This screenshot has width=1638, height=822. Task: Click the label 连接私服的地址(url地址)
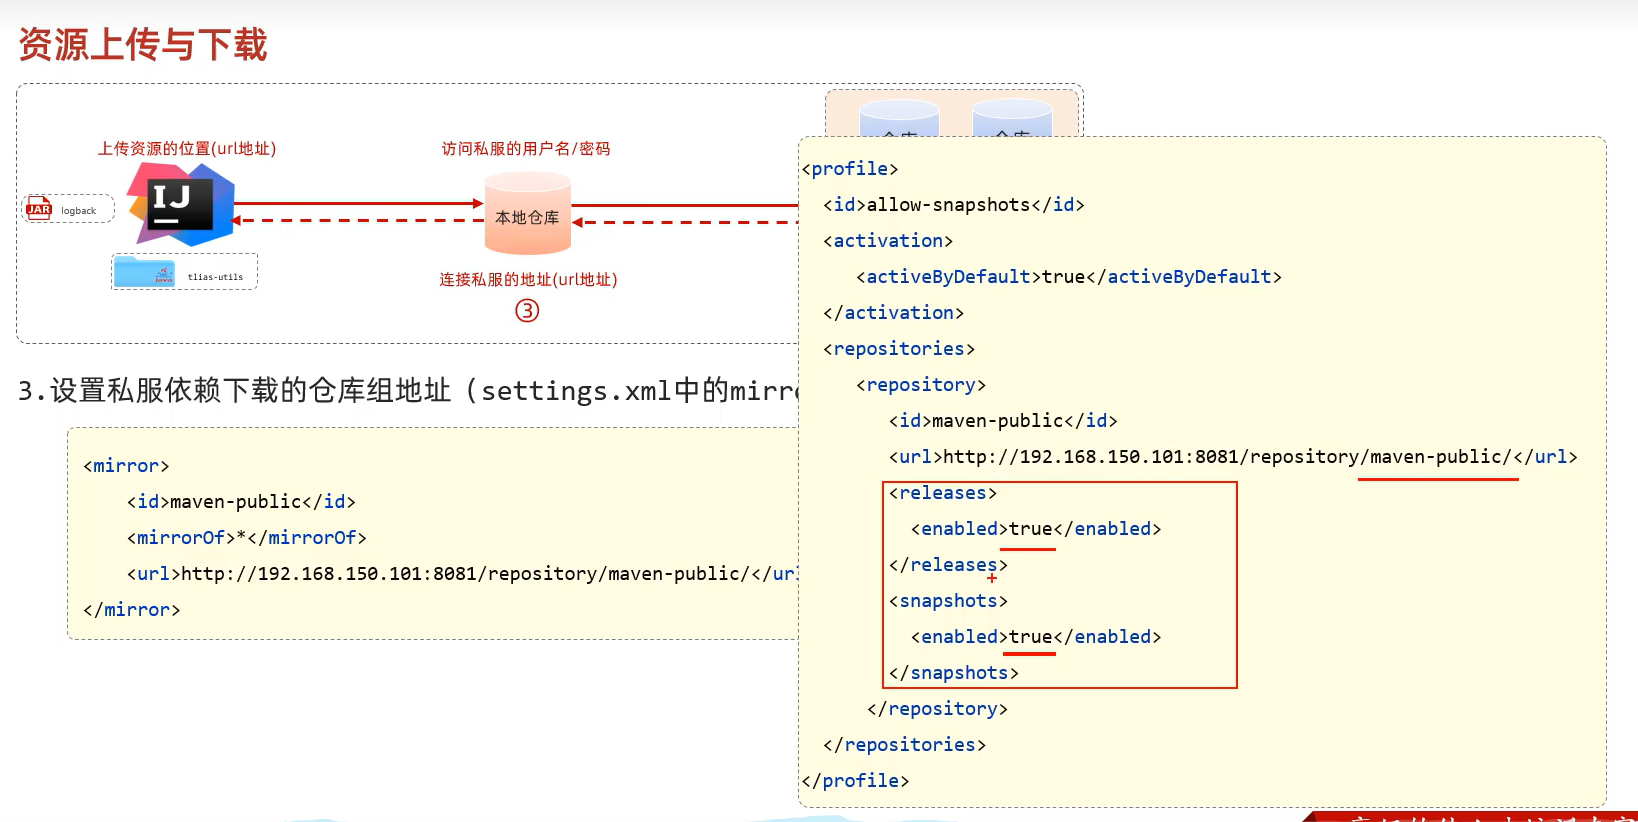[x=528, y=280]
